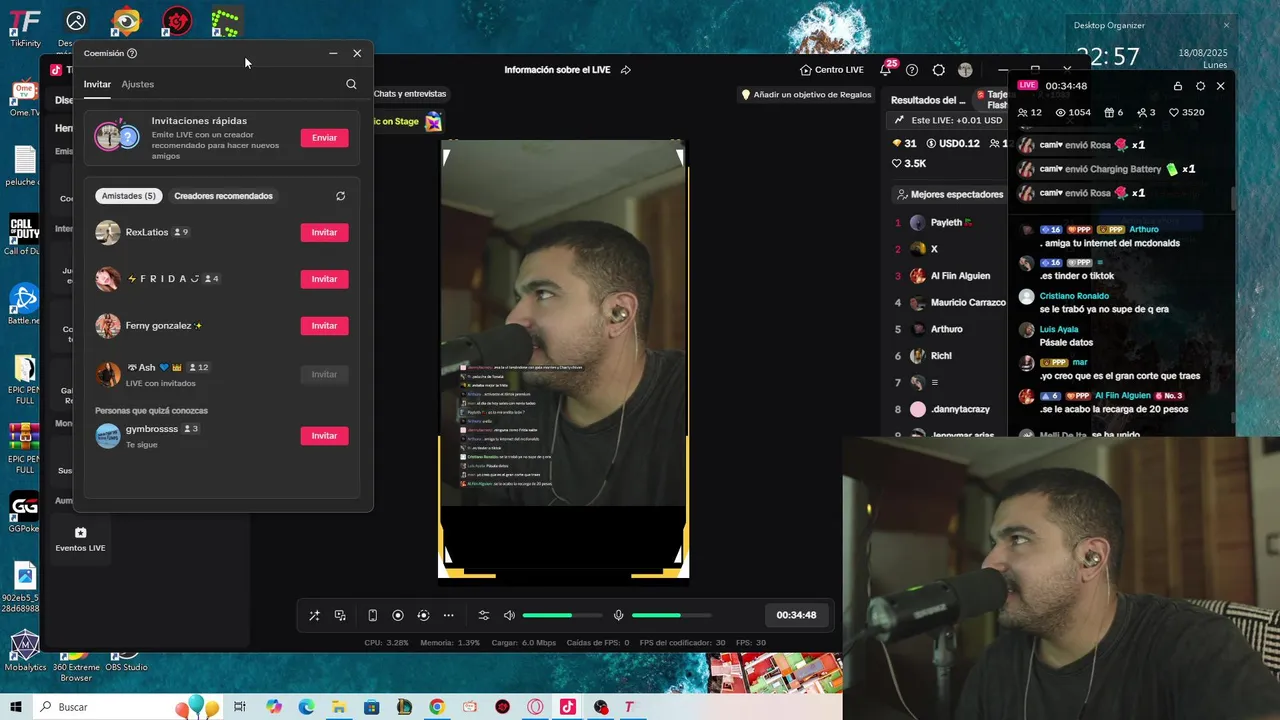Click the 00:34:48 live timer button

click(x=796, y=615)
